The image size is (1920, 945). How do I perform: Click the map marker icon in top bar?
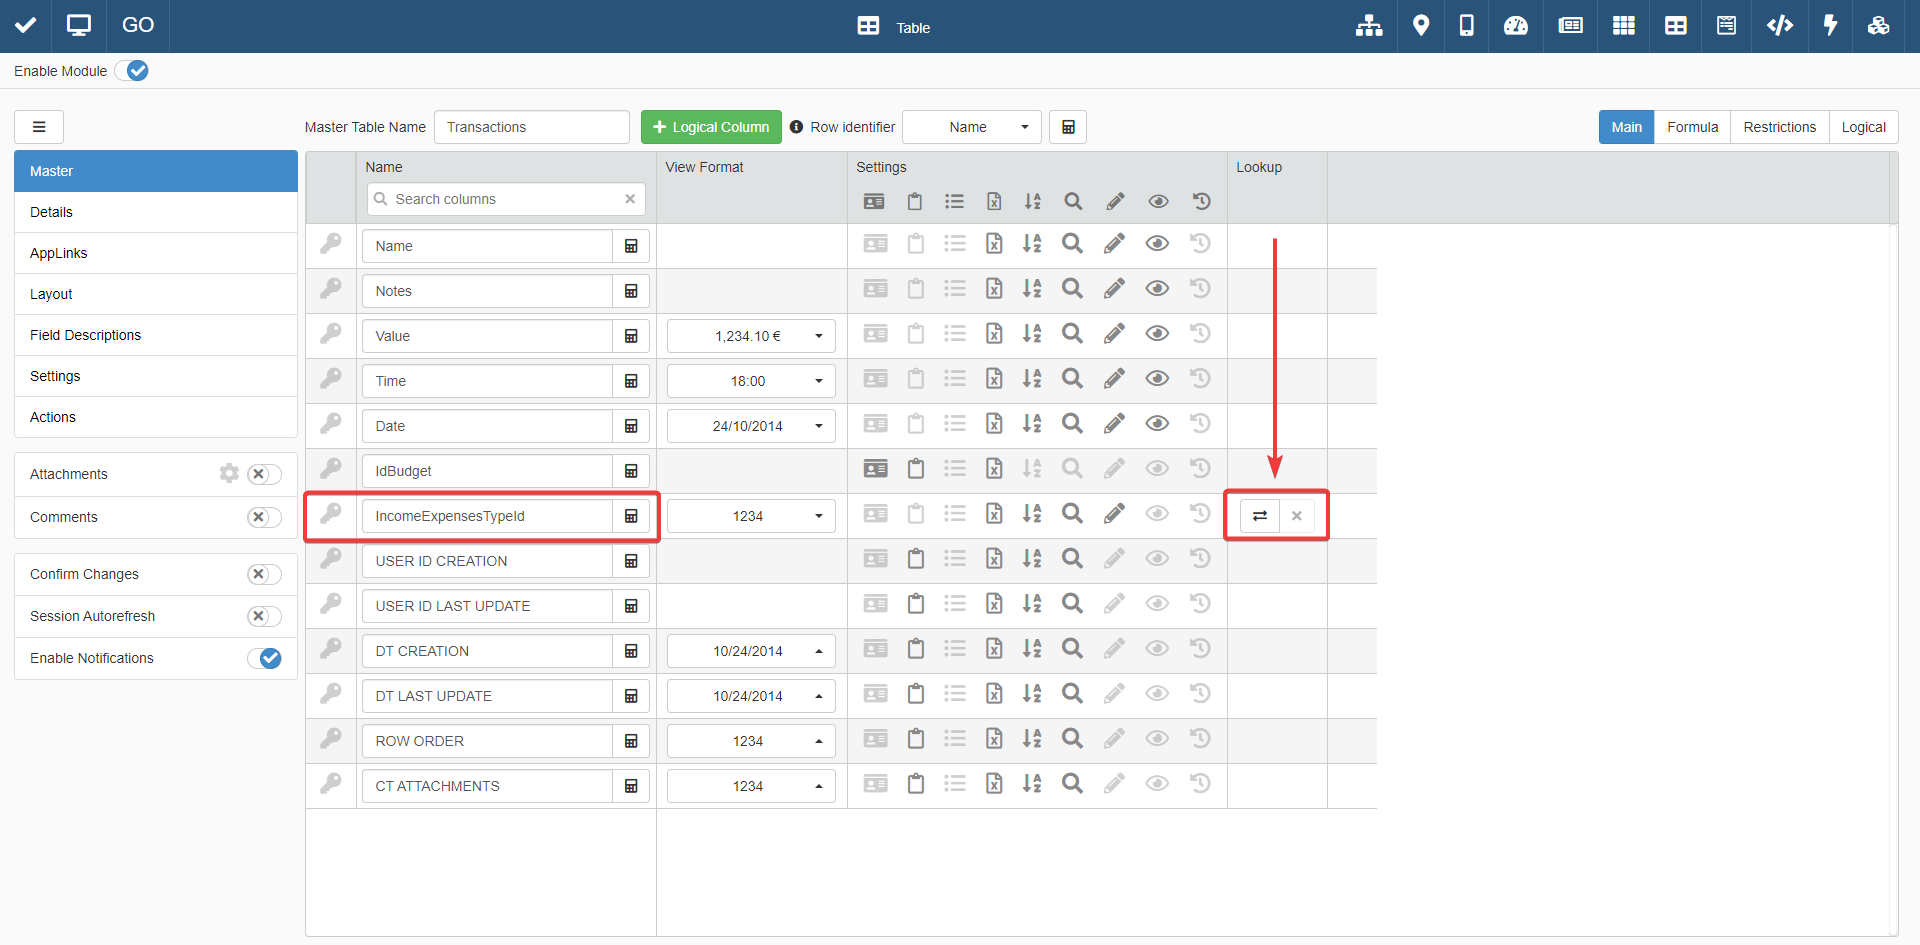(1420, 26)
